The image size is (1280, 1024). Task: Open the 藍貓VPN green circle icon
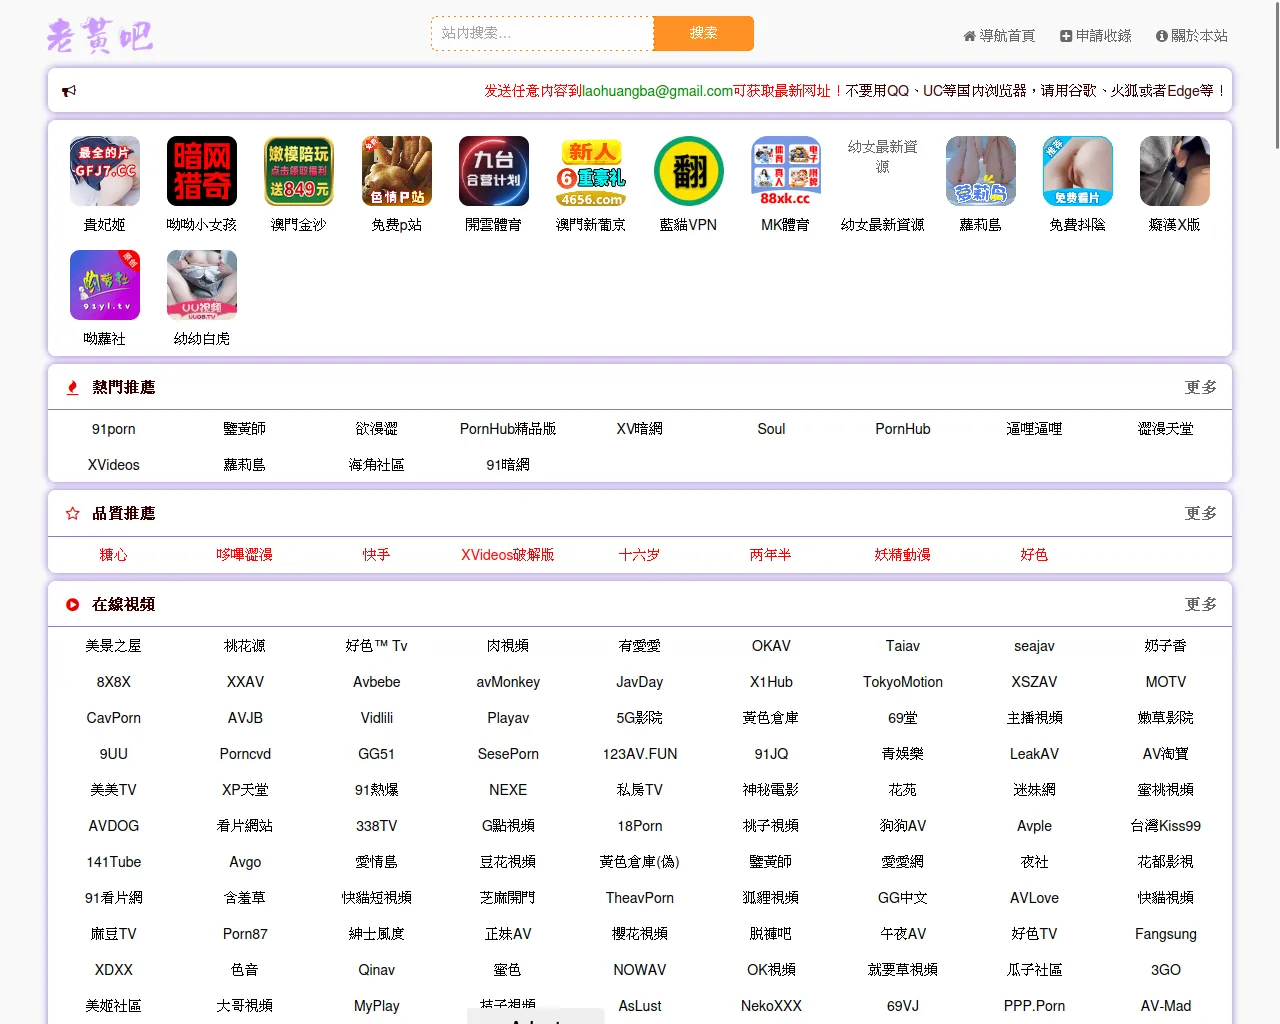[x=688, y=171]
